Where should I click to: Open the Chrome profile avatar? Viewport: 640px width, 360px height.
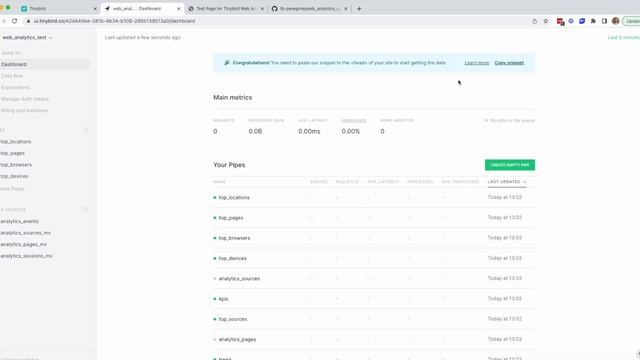[x=616, y=21]
